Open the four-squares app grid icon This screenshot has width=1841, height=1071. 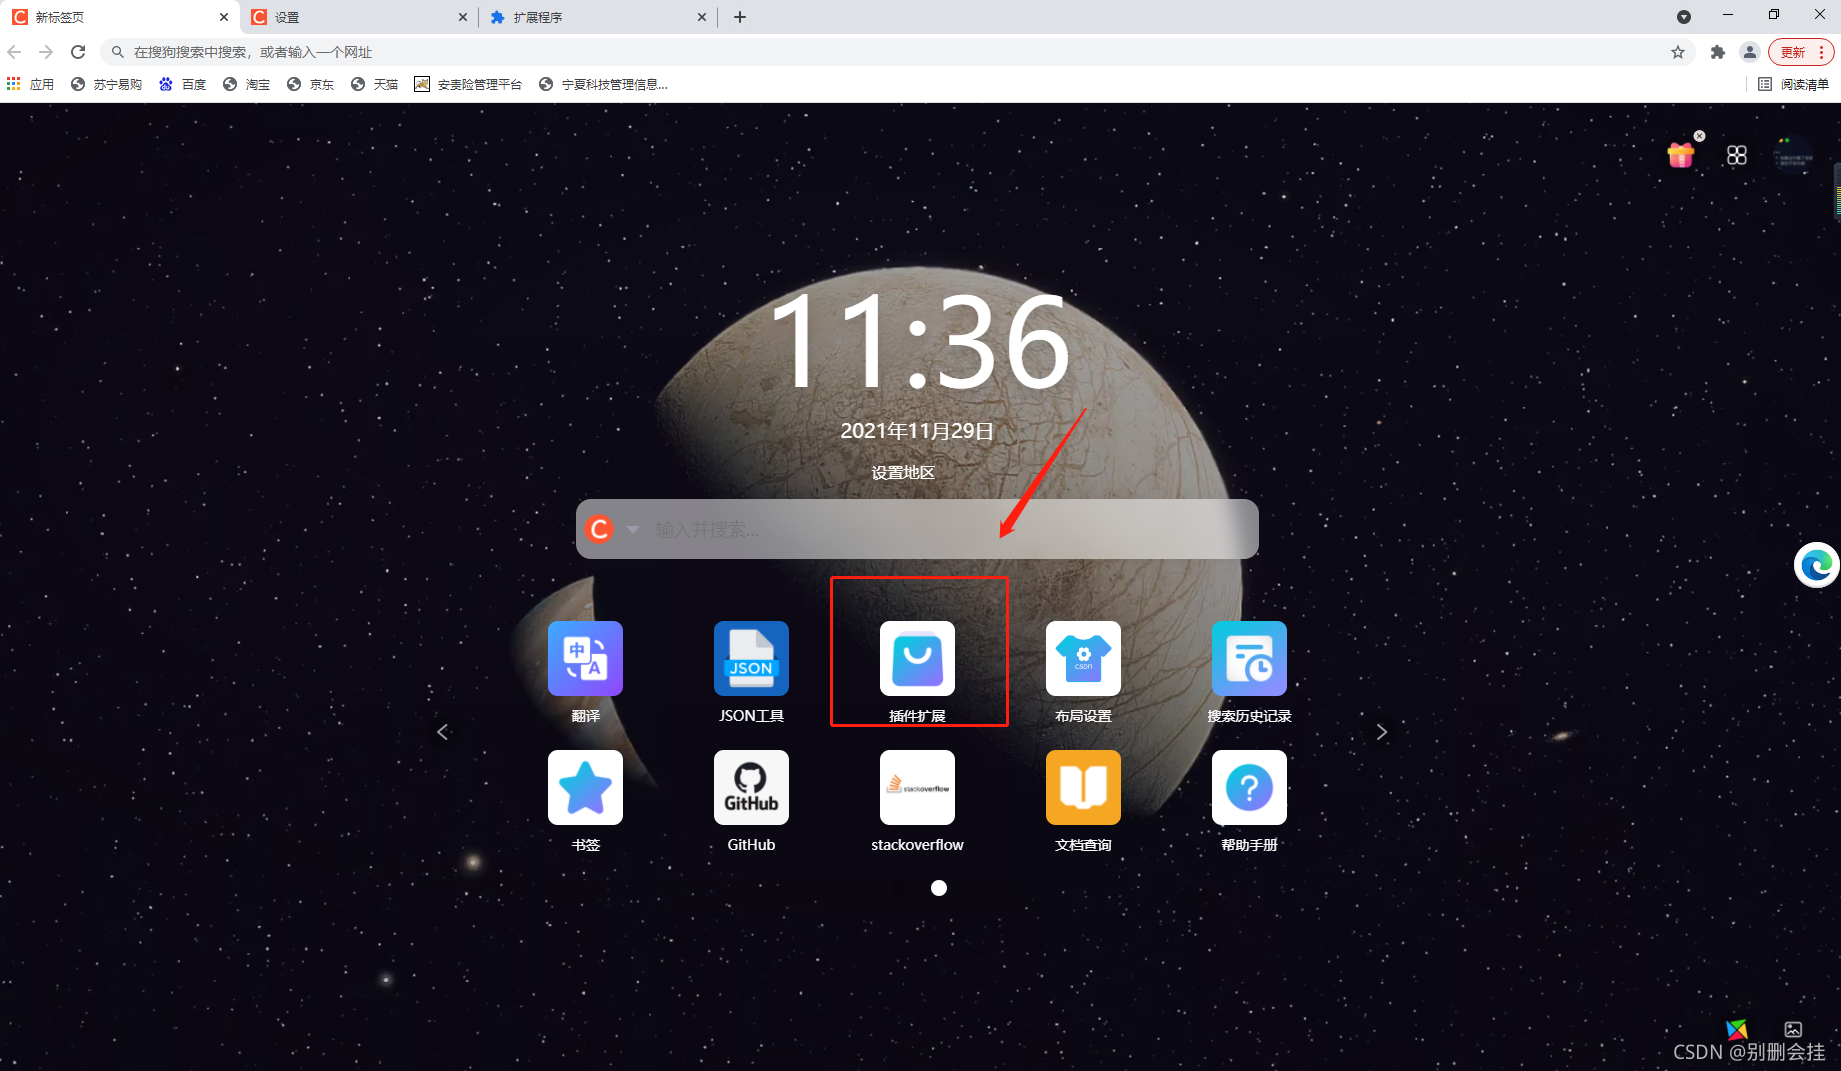coord(1737,155)
